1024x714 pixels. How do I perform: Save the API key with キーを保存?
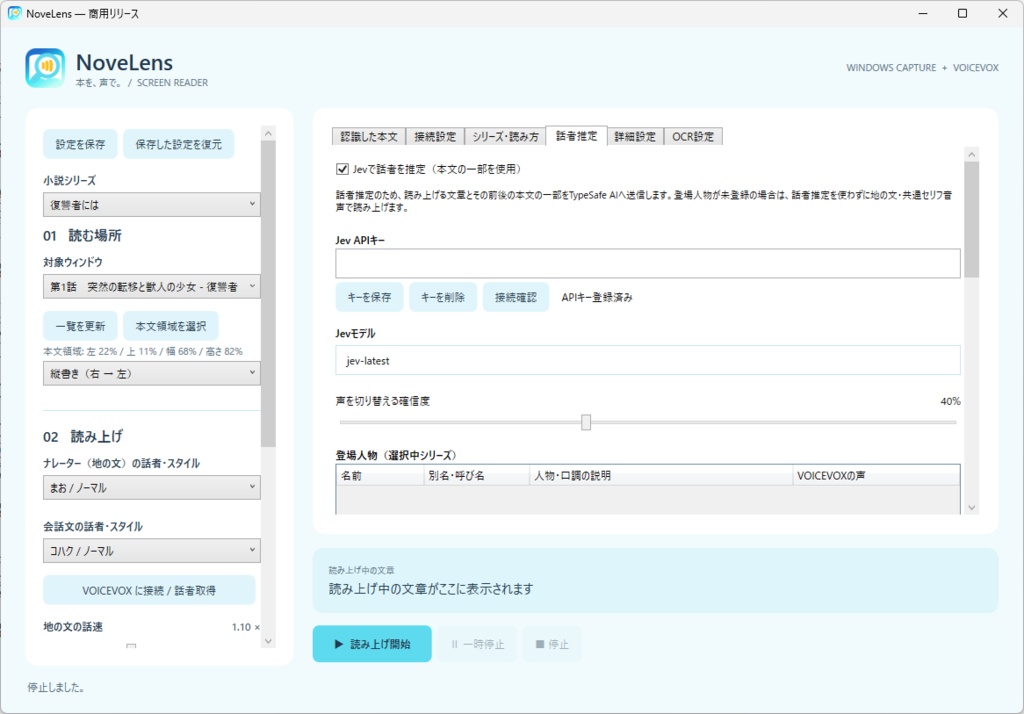(x=369, y=297)
